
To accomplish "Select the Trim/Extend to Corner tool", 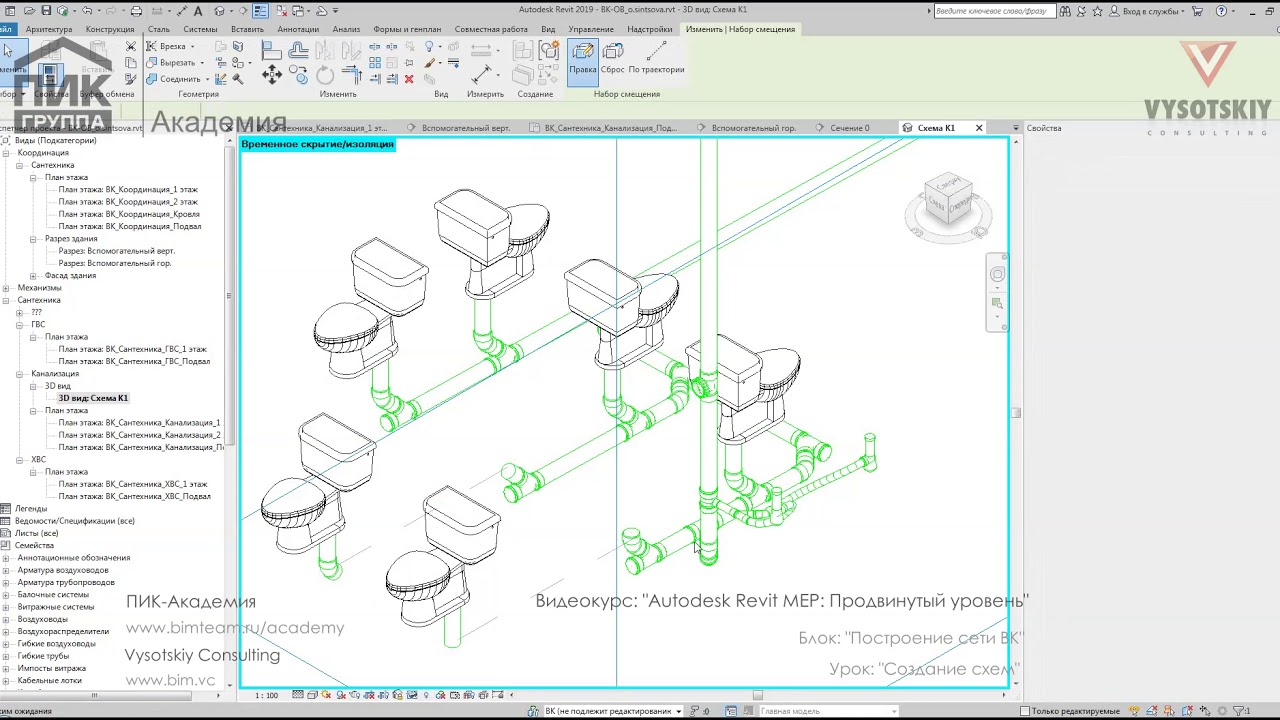I will (351, 74).
